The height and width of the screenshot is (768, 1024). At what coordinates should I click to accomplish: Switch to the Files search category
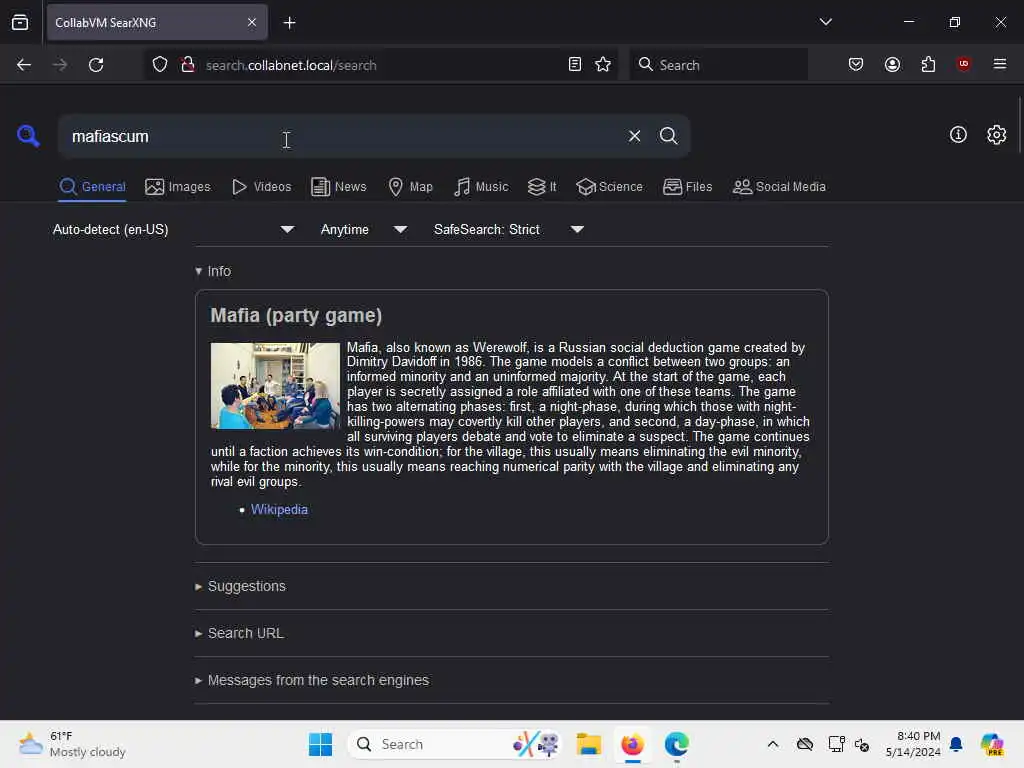pos(687,187)
